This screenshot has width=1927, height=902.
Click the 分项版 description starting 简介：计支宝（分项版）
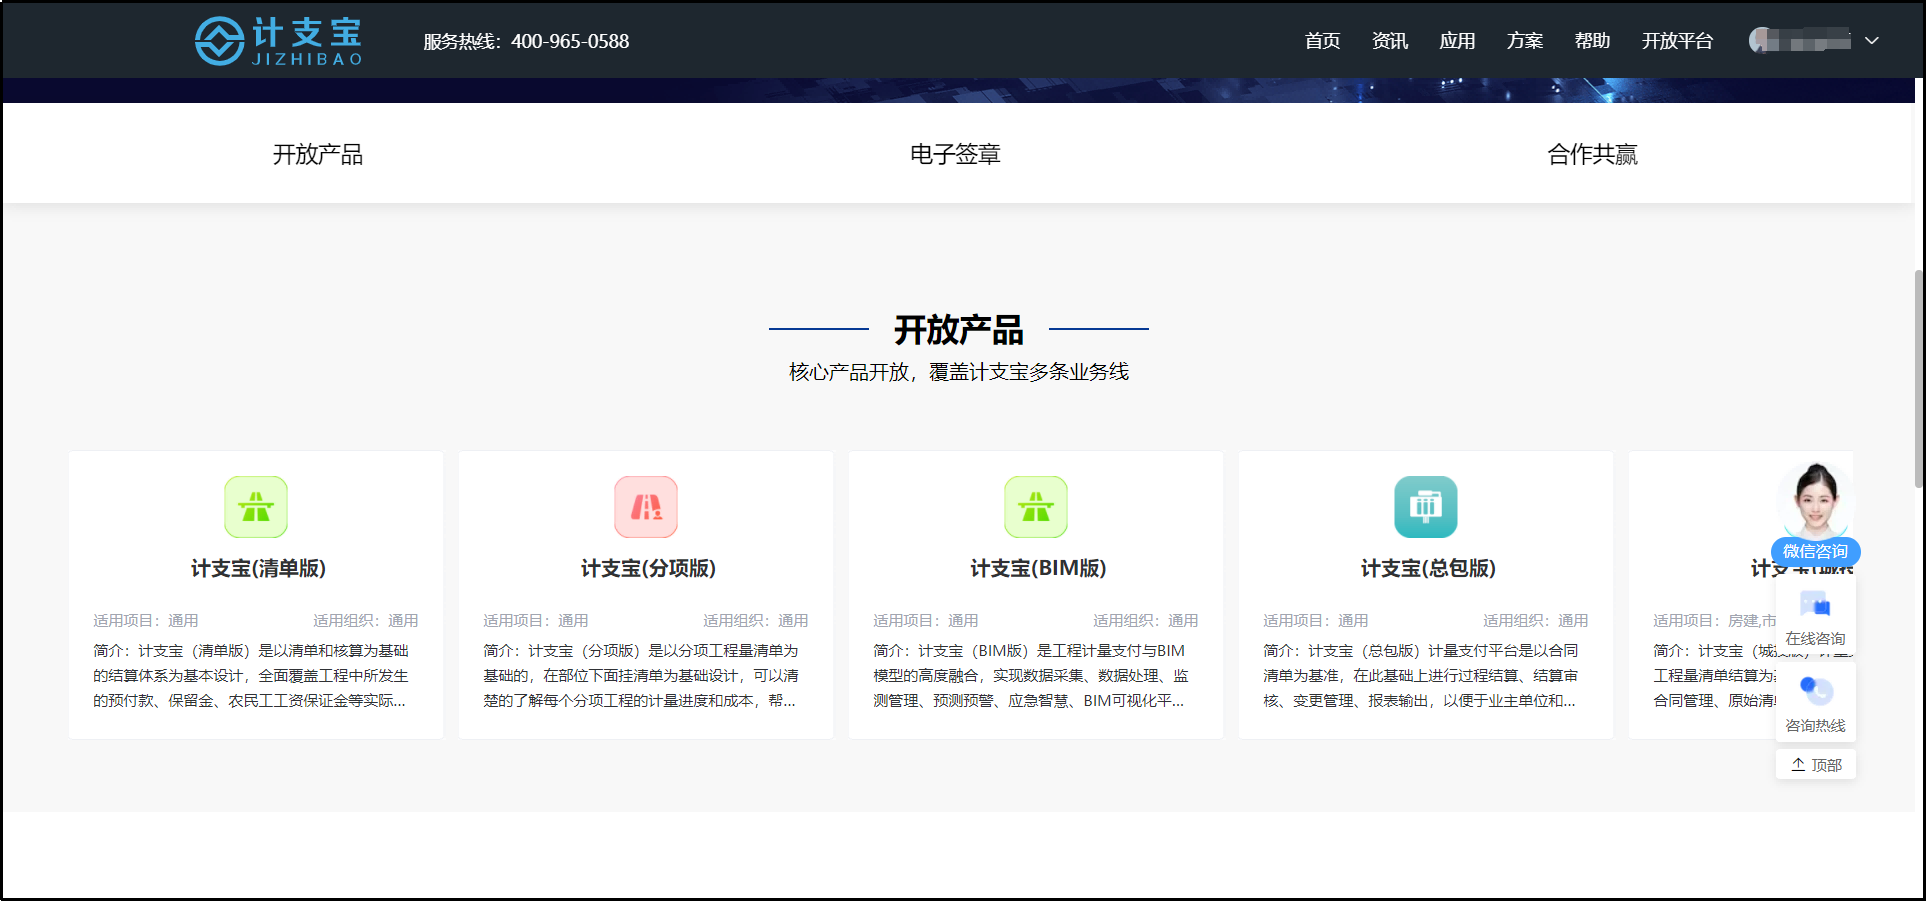point(641,676)
